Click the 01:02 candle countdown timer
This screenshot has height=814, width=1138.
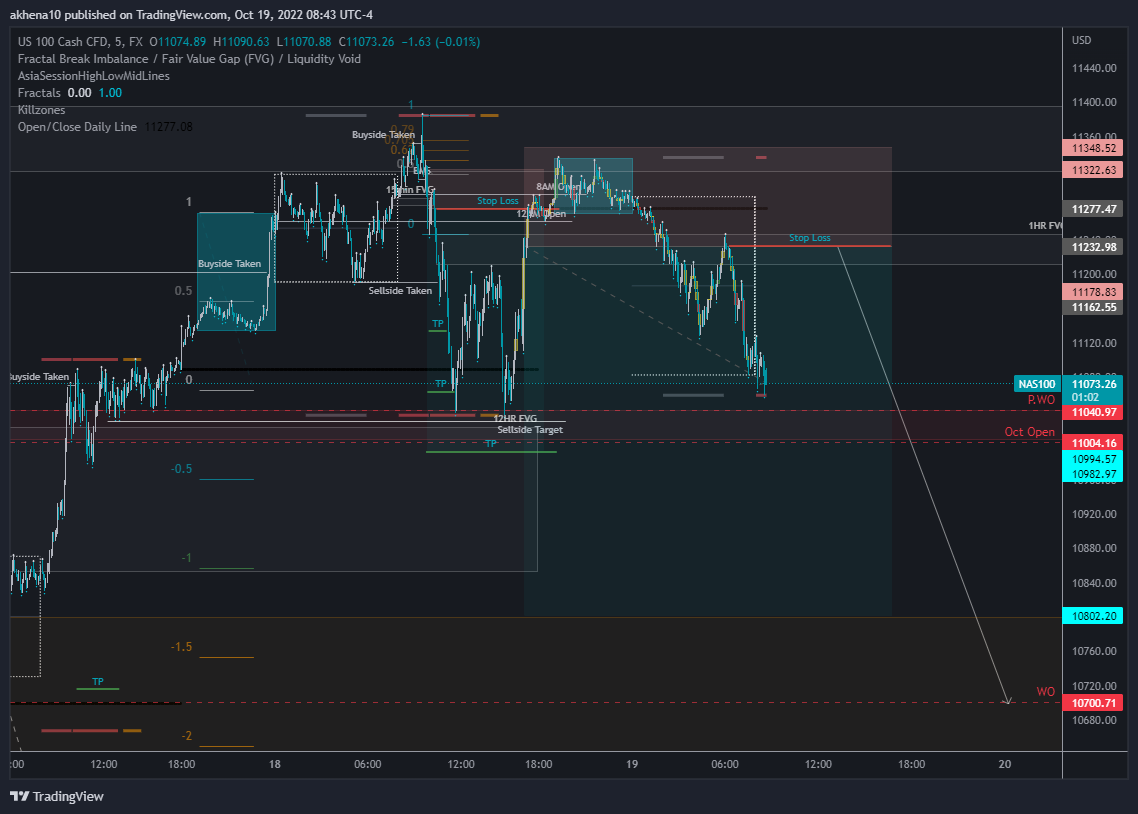coord(1085,398)
